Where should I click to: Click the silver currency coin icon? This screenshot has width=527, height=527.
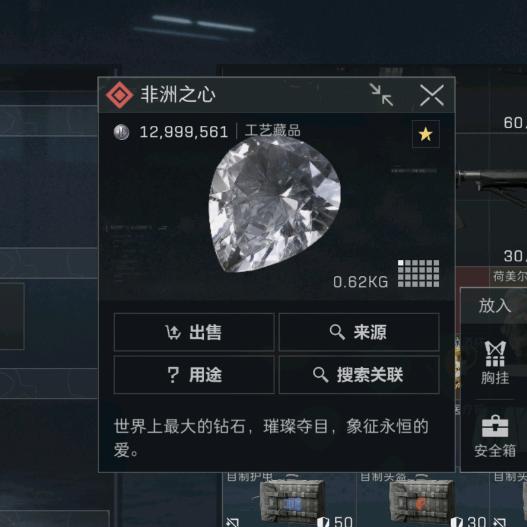121,132
